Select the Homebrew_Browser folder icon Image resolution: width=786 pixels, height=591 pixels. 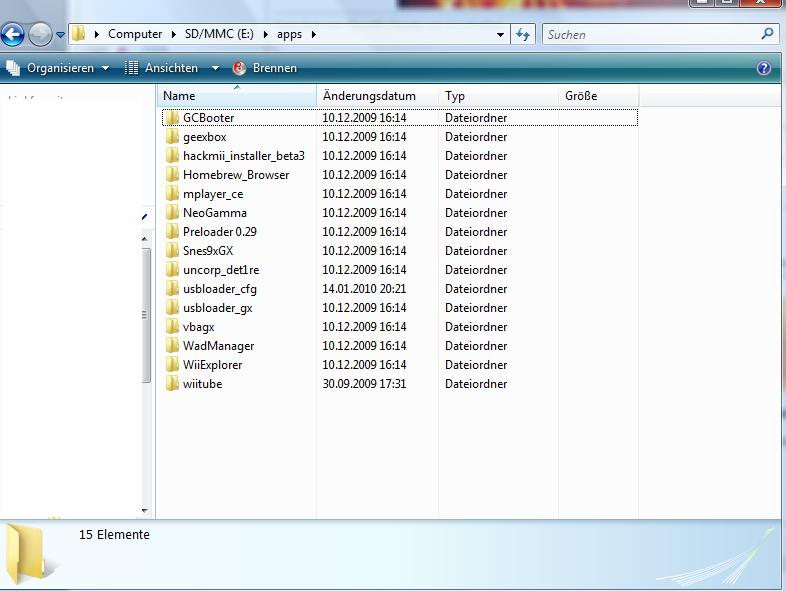[x=172, y=174]
